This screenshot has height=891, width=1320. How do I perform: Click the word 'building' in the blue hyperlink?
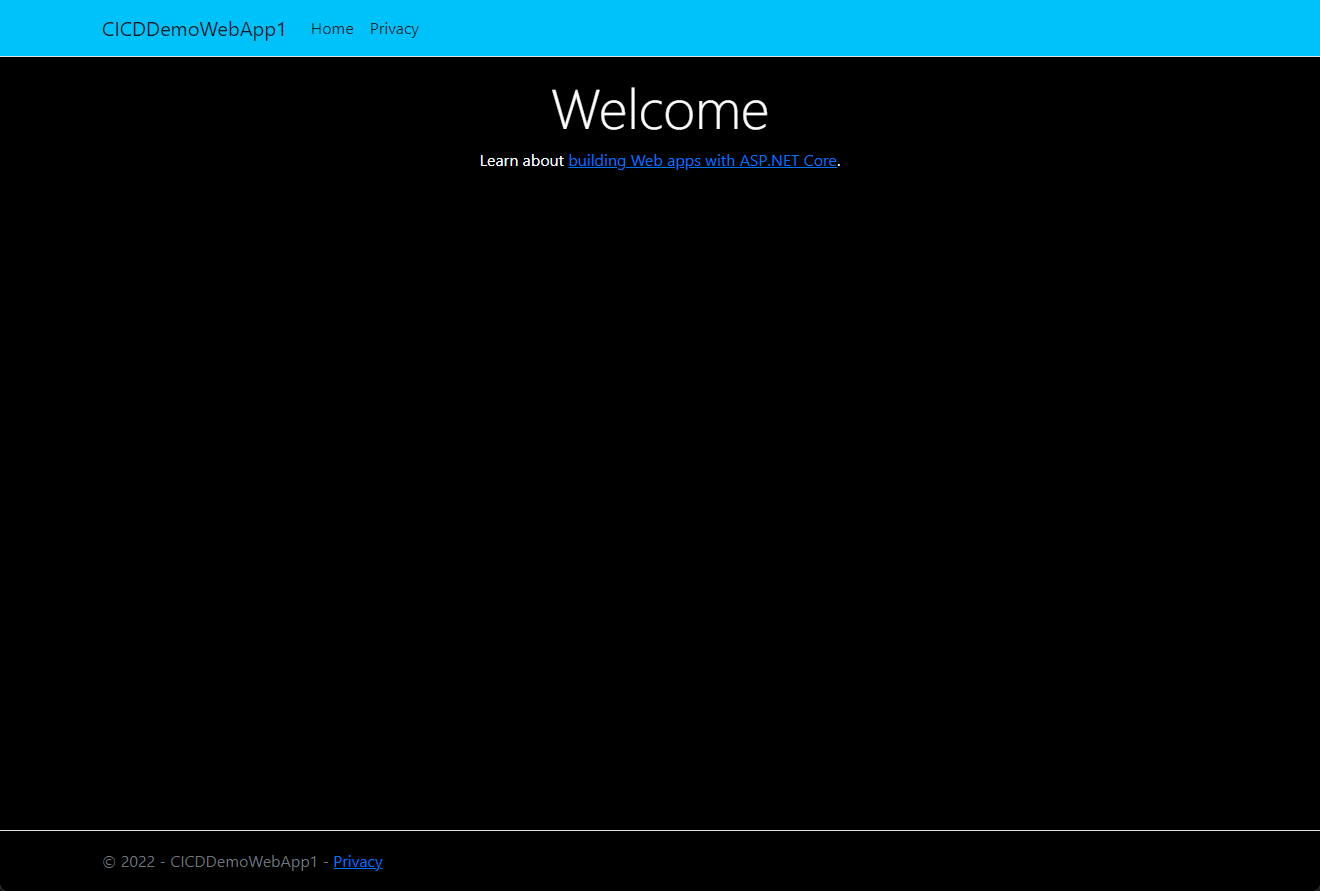597,161
